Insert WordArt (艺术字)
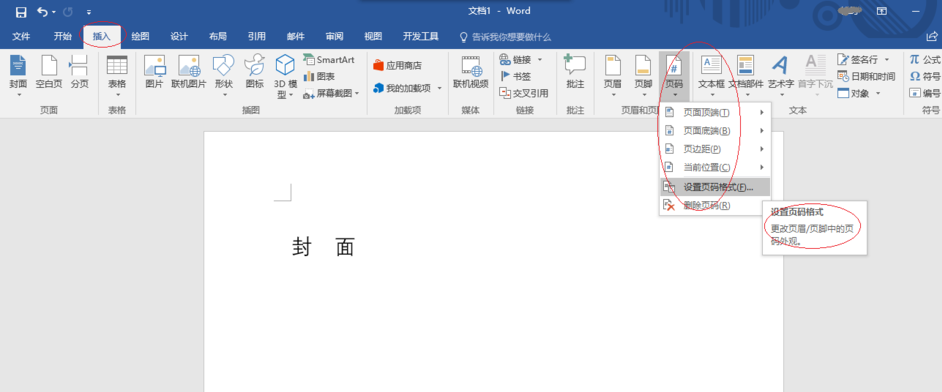942x392 pixels. [781, 76]
